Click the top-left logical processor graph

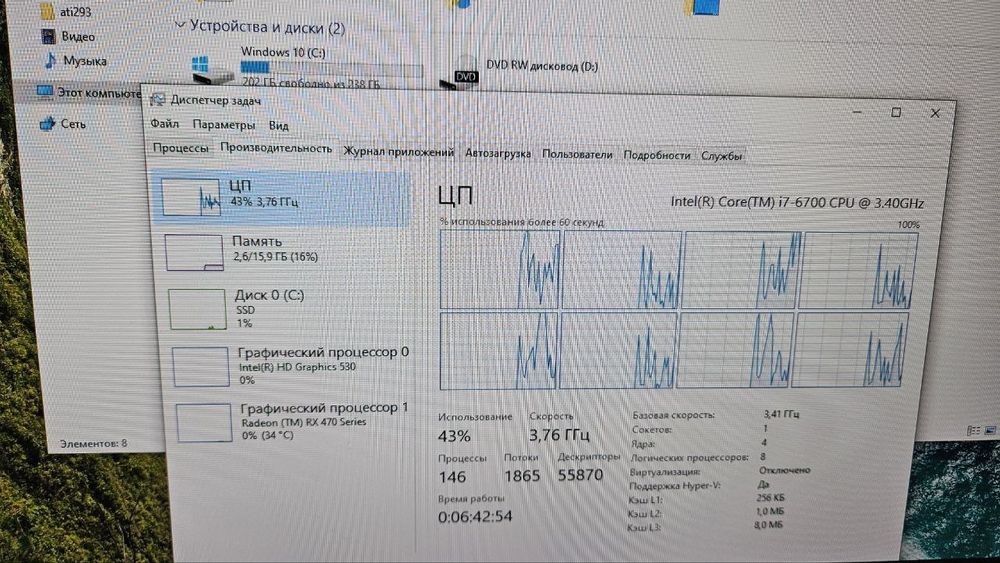coord(499,270)
